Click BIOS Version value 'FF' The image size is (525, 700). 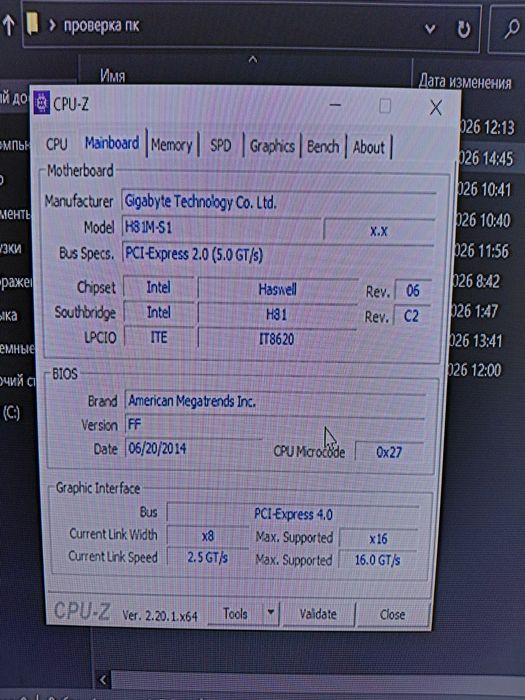point(275,425)
